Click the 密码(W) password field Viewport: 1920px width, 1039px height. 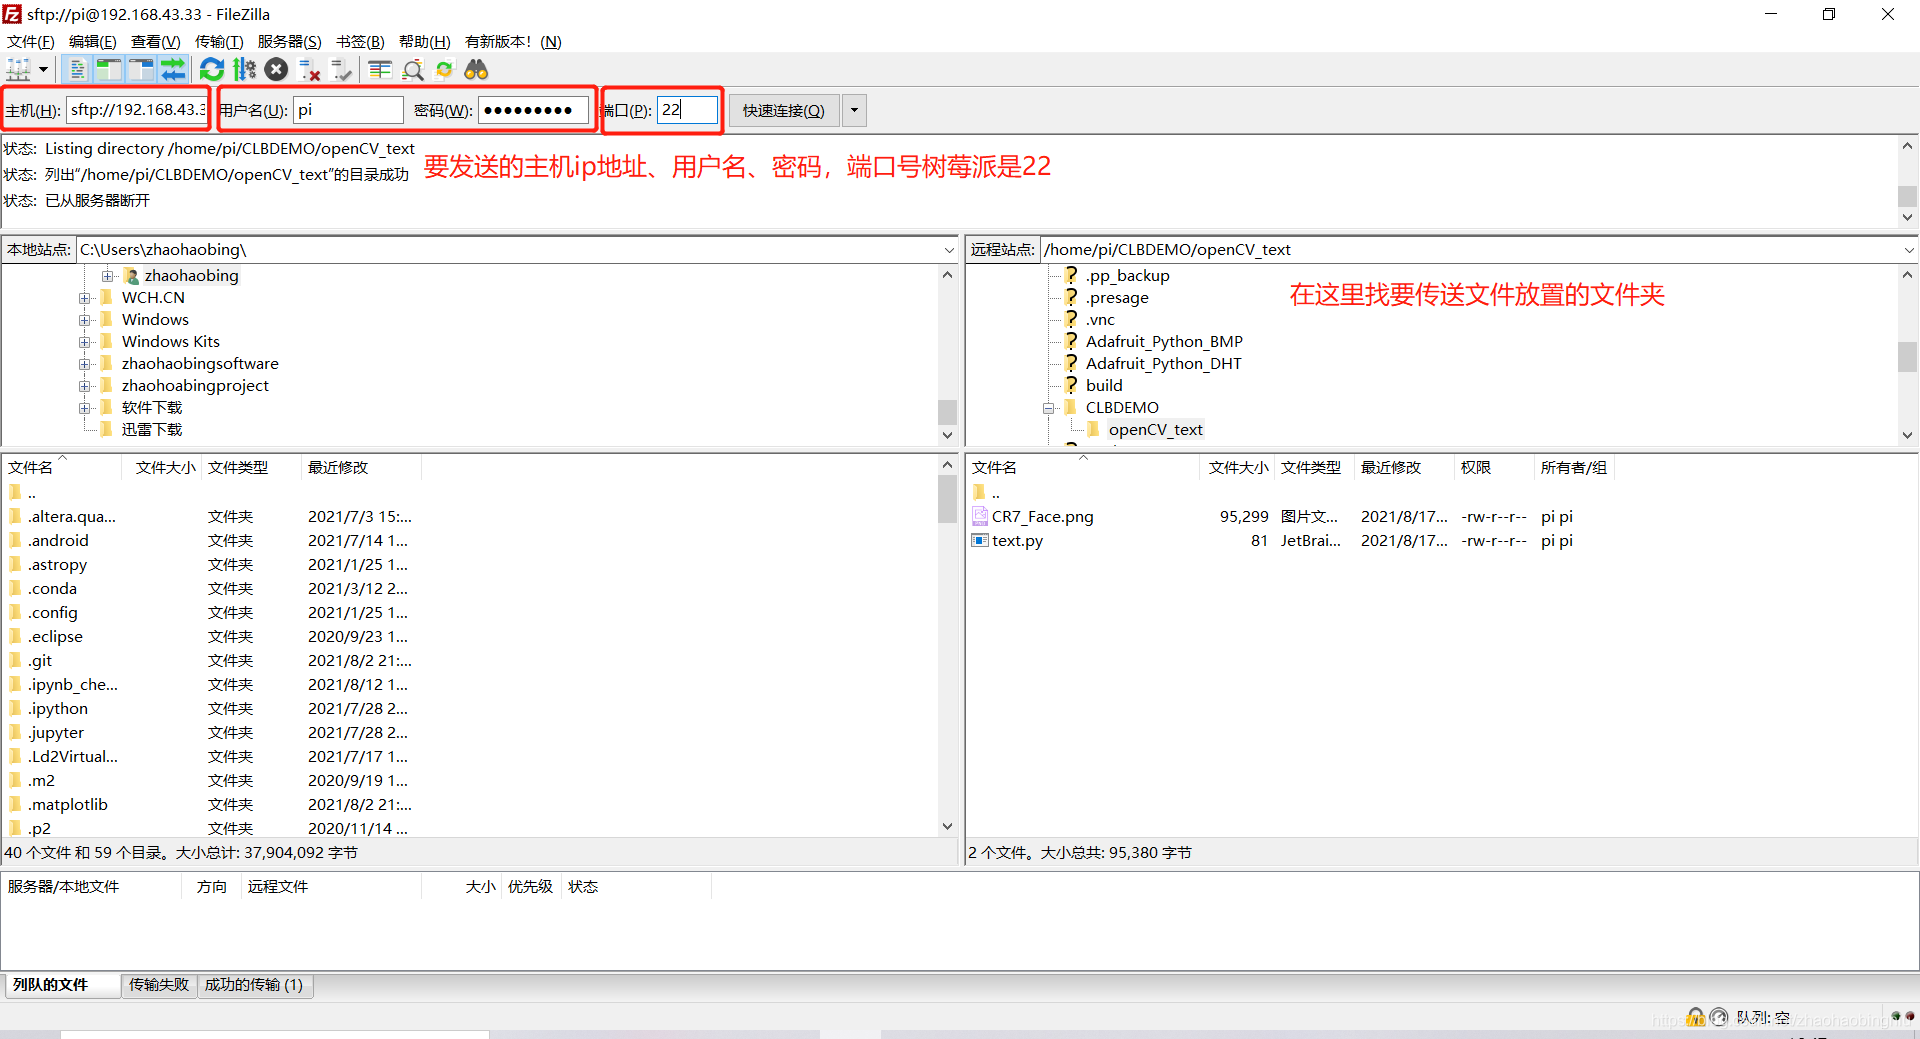534,110
